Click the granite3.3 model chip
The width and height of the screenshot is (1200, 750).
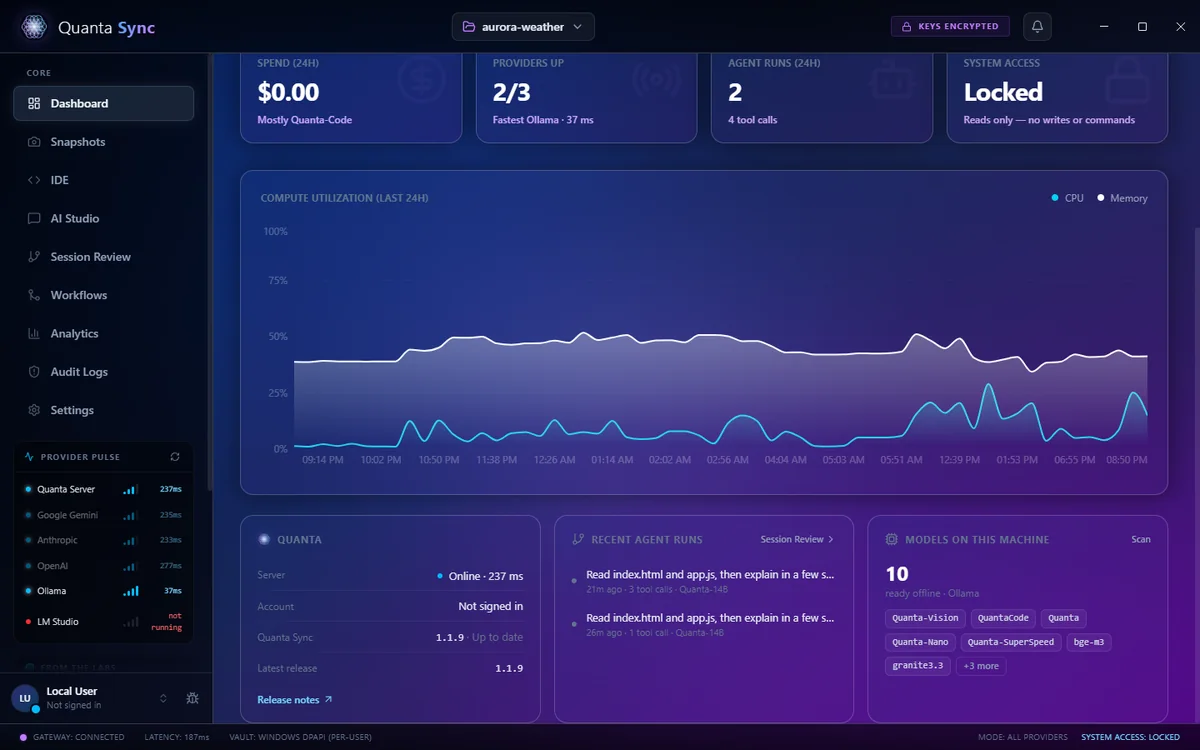point(918,666)
